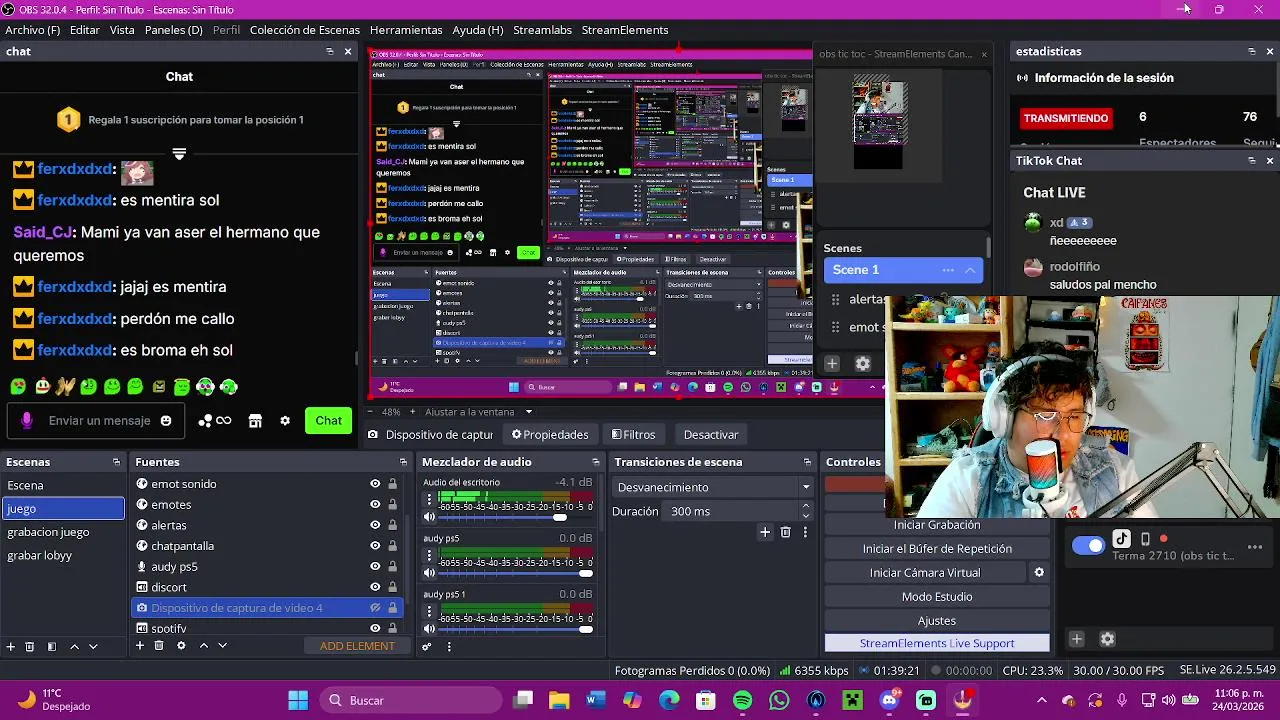Open Propiedades of selected source
Screen dimensions: 1280x720
pos(550,435)
